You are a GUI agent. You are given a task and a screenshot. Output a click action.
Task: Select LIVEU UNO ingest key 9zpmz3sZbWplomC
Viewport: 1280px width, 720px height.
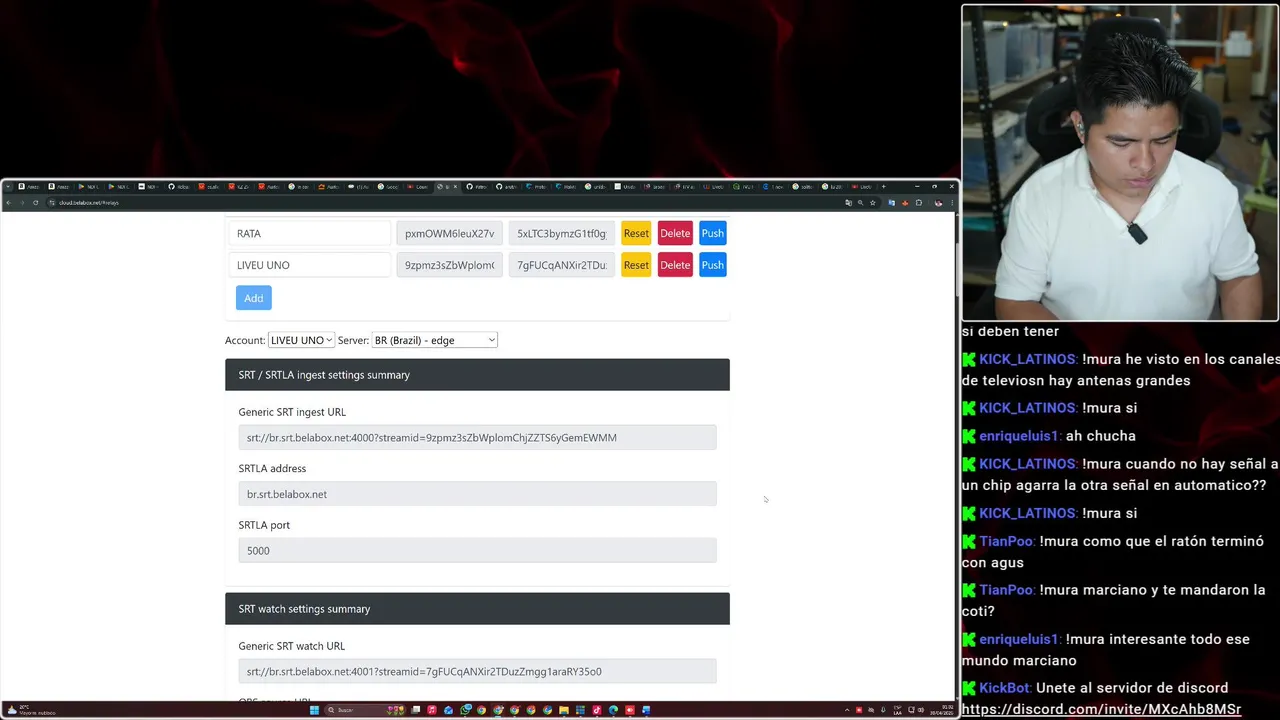(449, 265)
